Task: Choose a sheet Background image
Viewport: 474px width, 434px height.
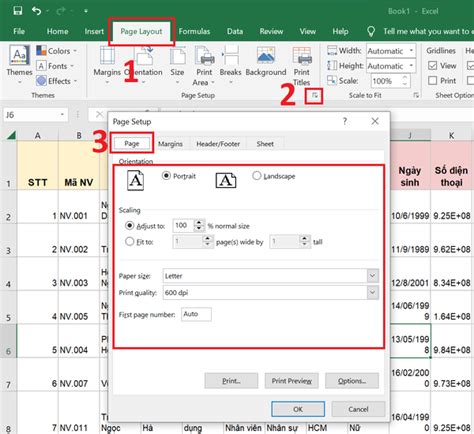Action: [266, 62]
